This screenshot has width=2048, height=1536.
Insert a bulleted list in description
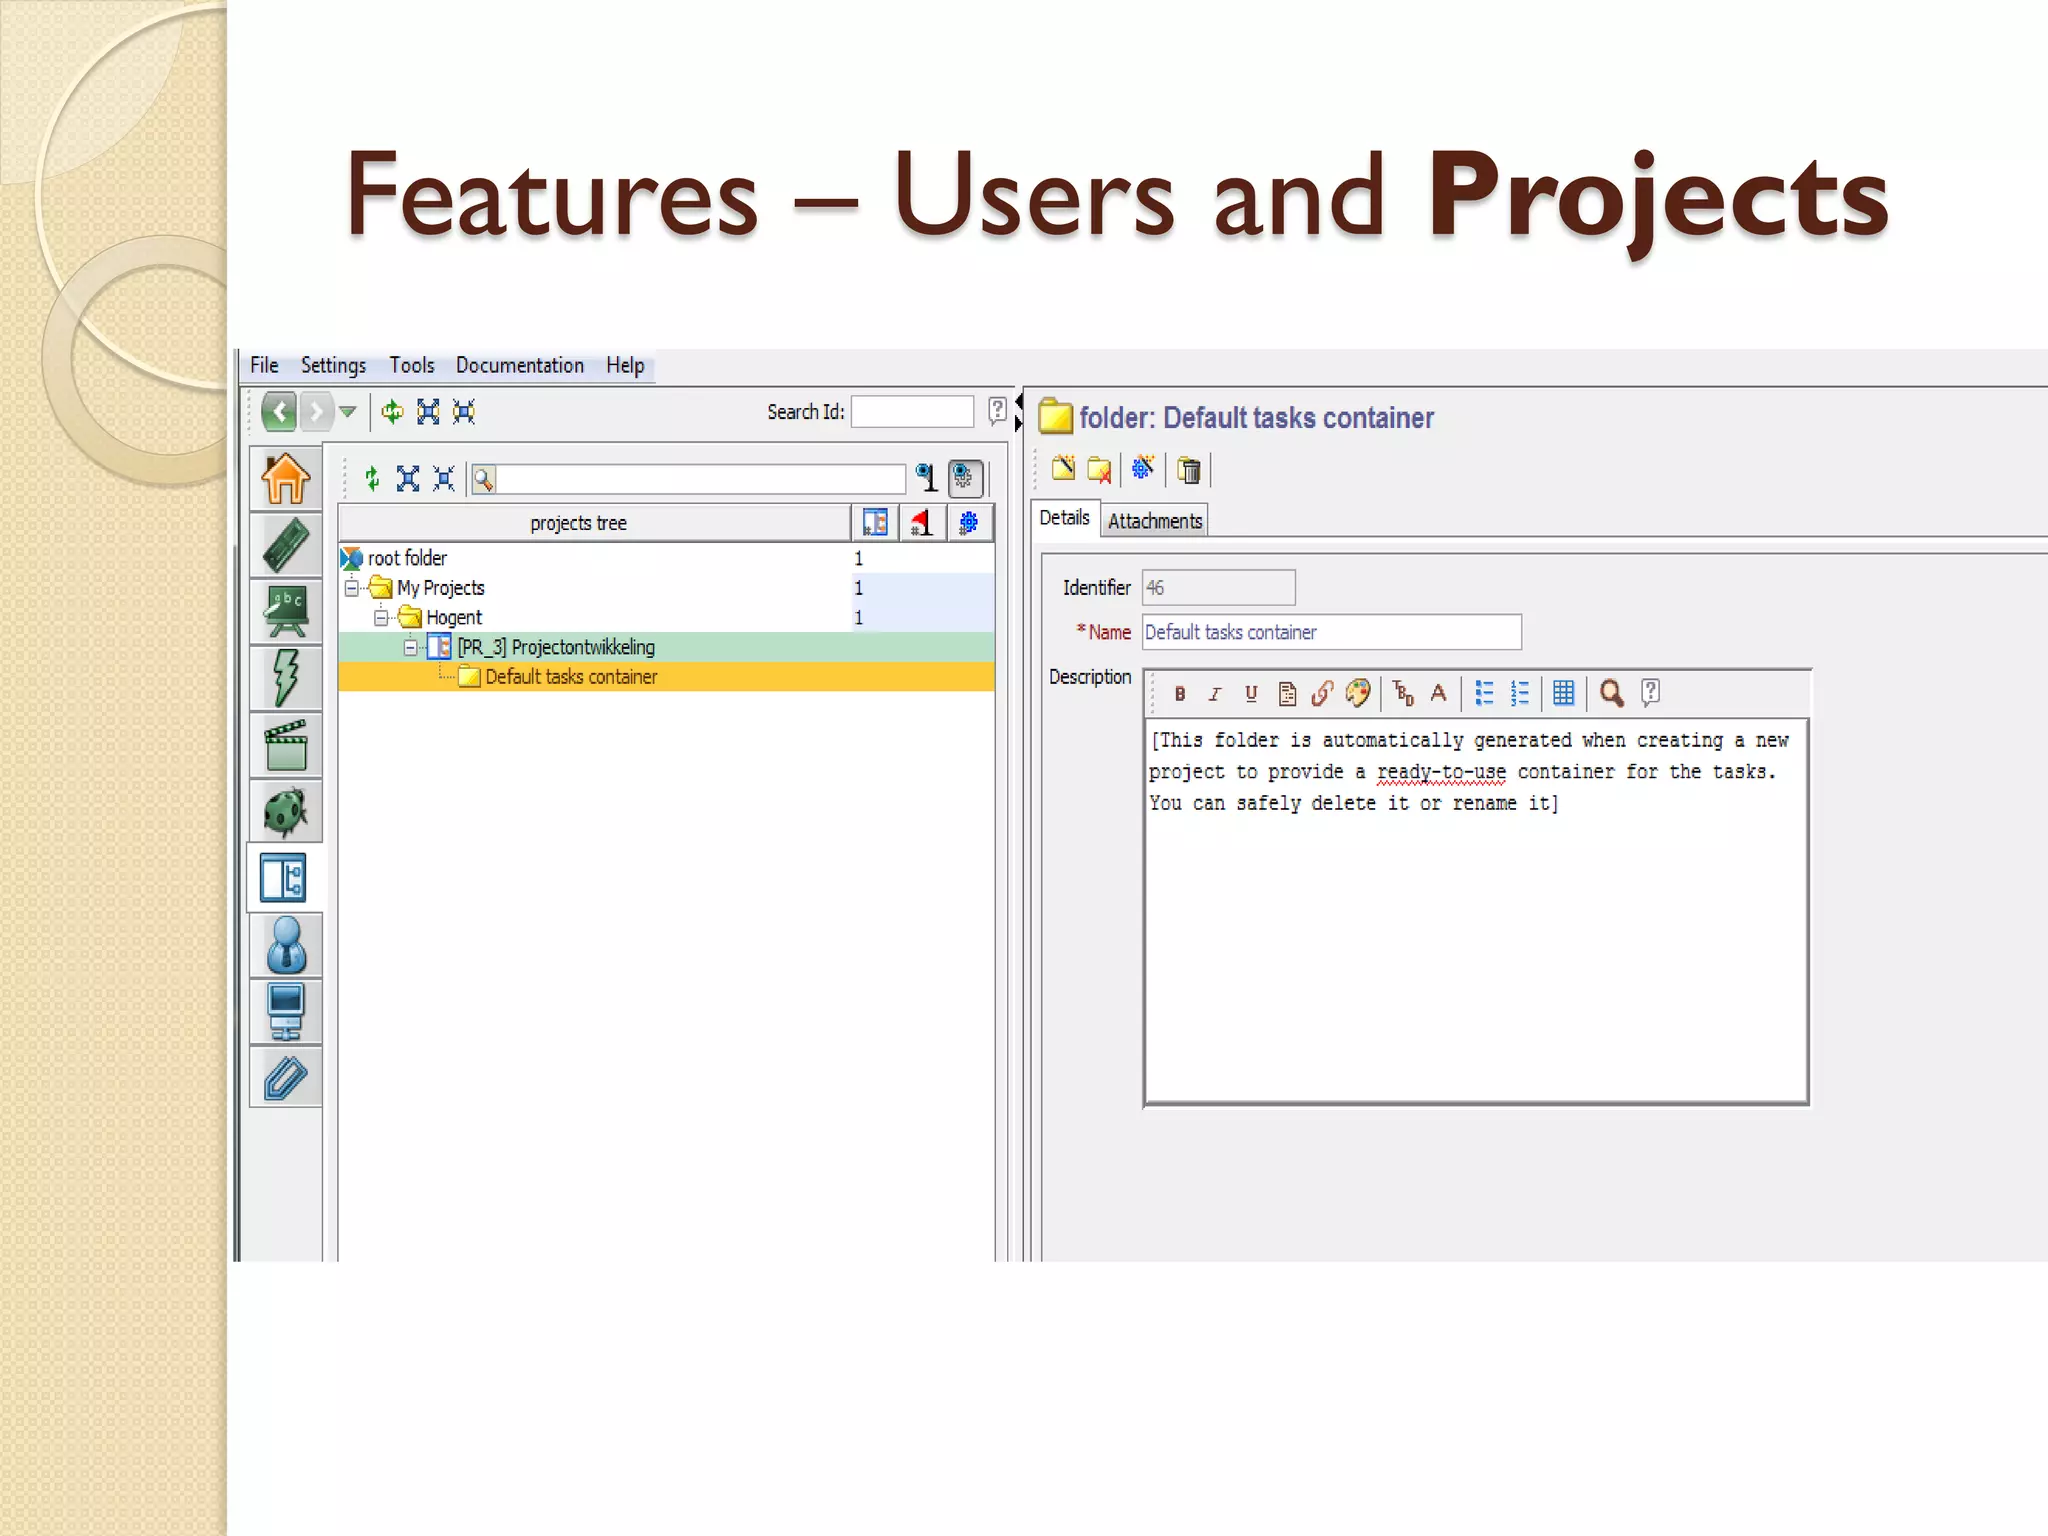[x=1485, y=693]
